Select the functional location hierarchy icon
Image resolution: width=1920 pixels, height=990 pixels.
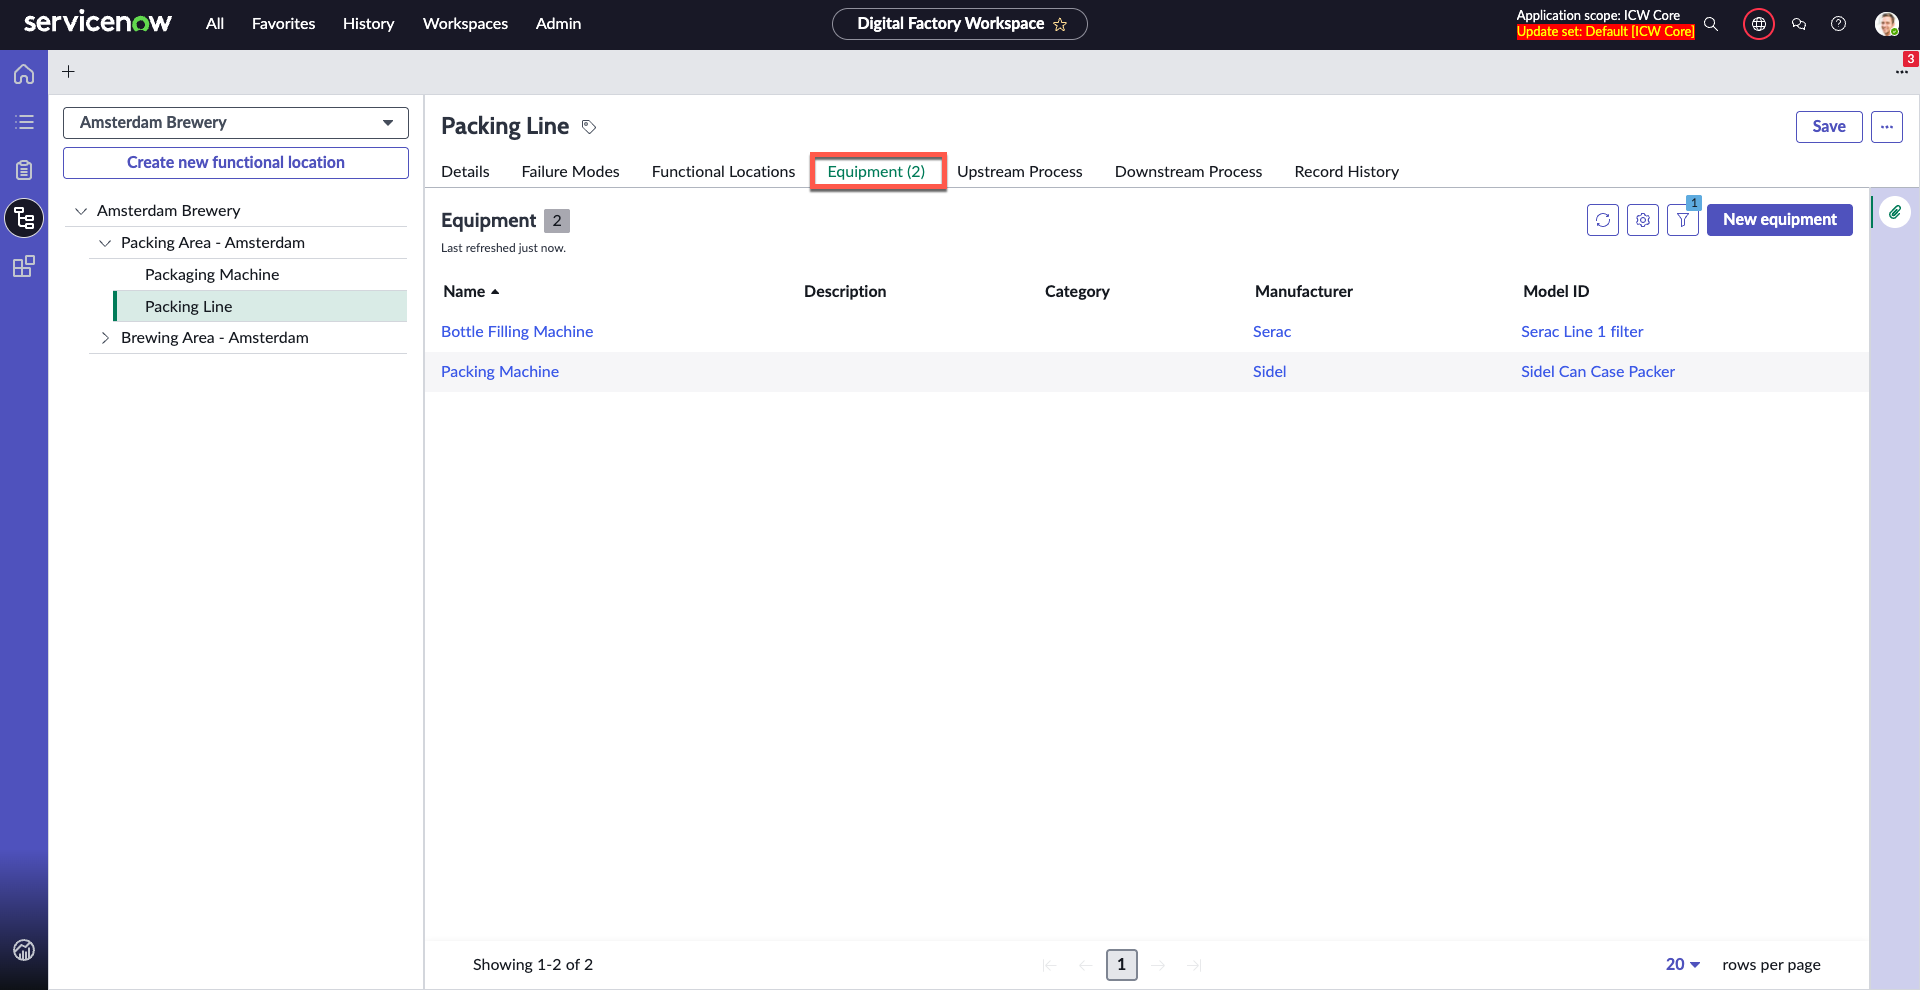click(24, 218)
